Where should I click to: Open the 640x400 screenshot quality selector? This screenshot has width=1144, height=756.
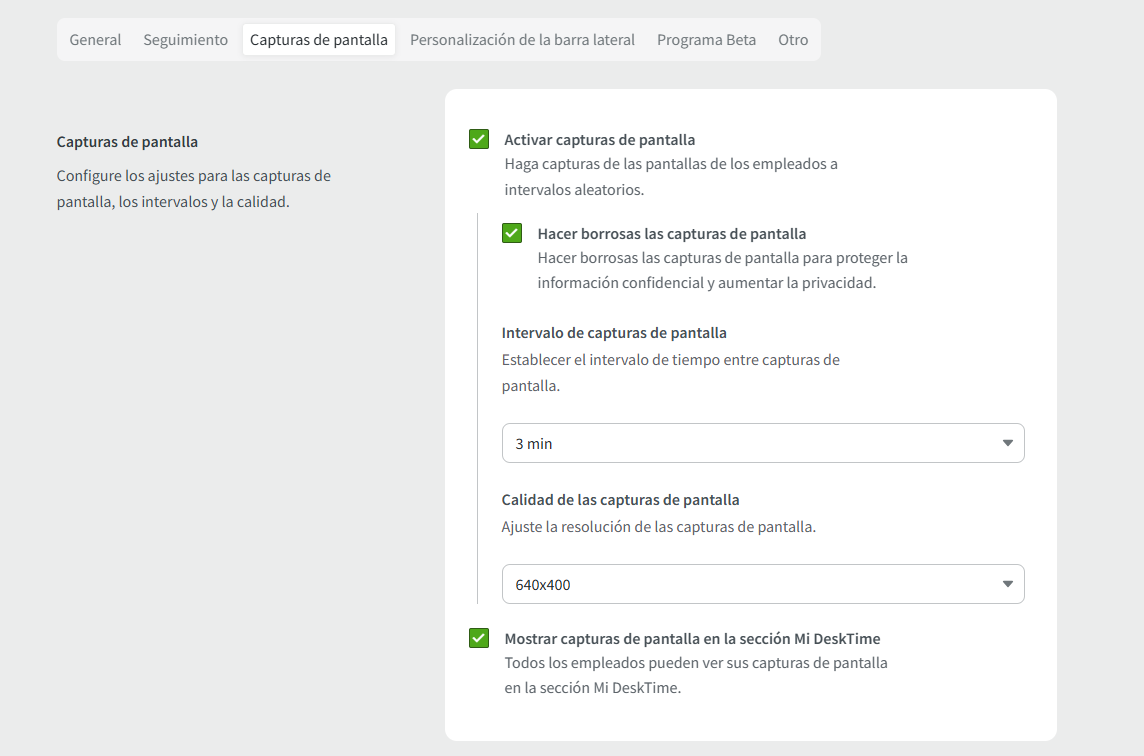(750, 584)
